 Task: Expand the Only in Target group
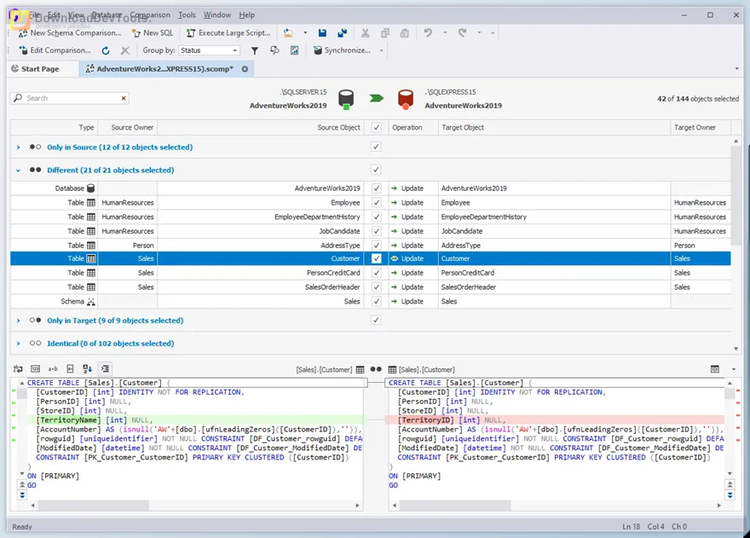click(x=18, y=320)
